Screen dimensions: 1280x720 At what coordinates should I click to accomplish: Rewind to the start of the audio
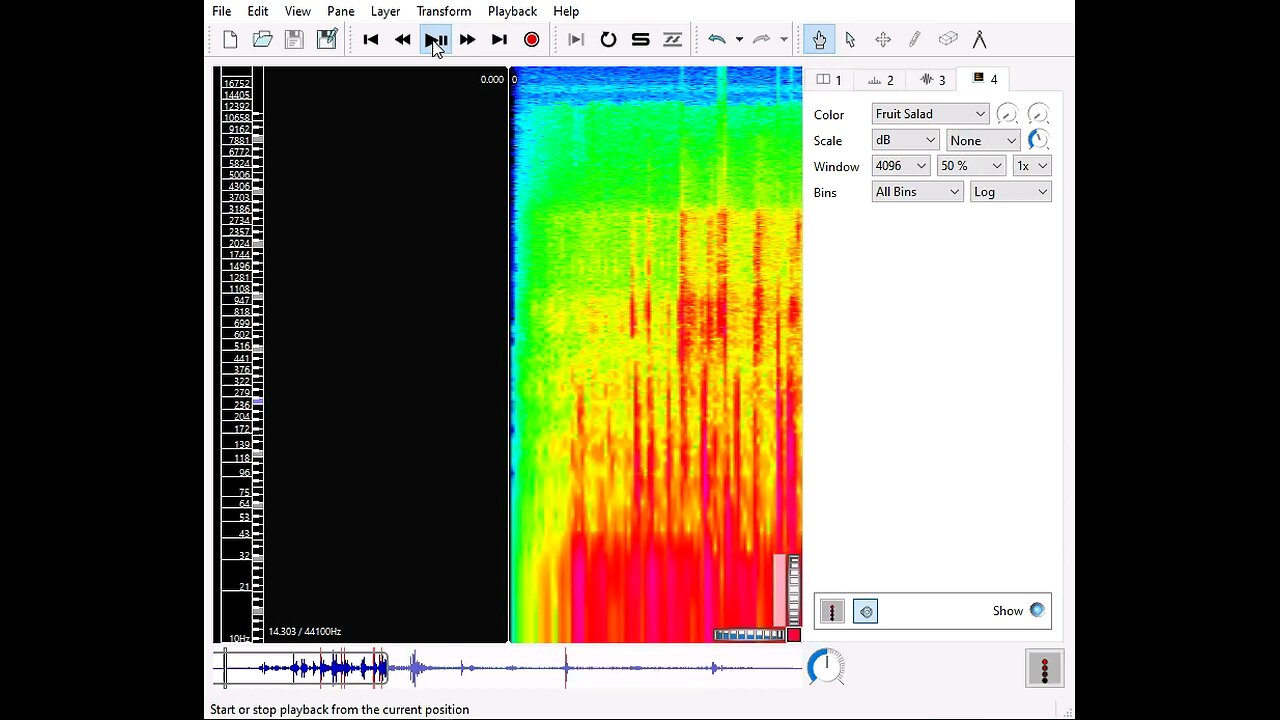tap(371, 40)
